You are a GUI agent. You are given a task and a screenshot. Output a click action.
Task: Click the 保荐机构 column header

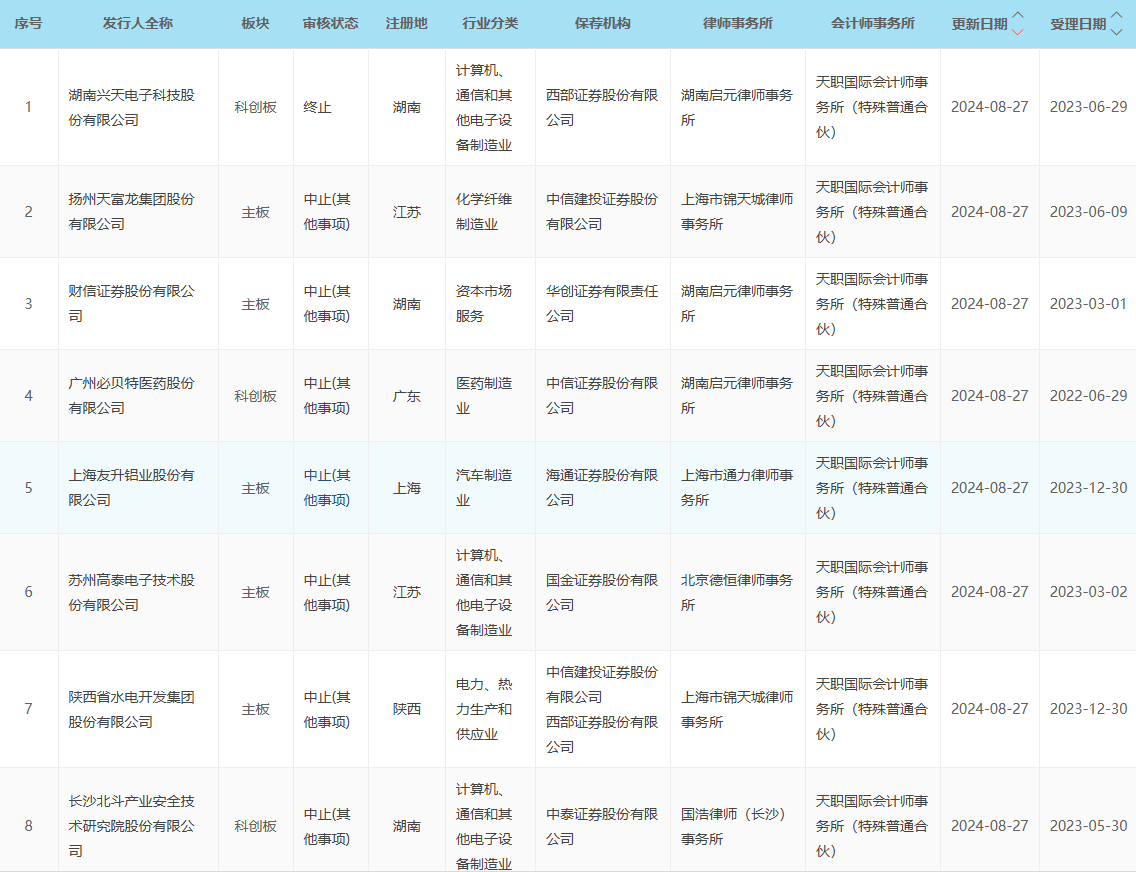(601, 24)
